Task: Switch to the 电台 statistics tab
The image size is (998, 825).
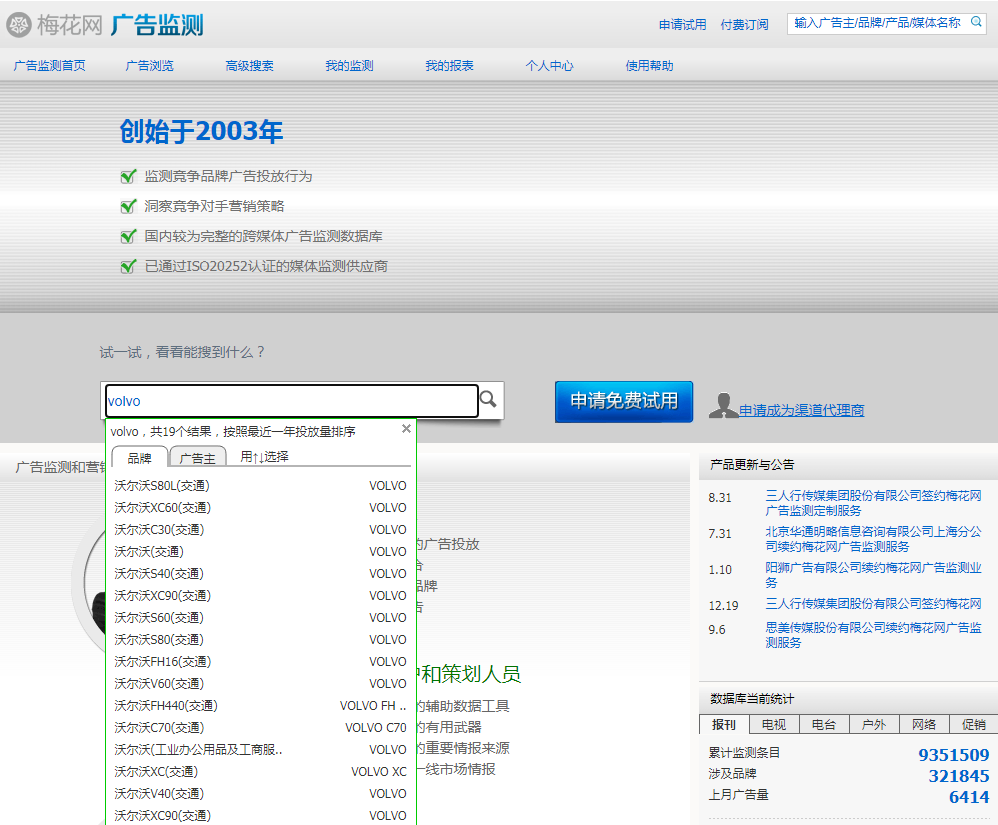Action: [x=824, y=724]
